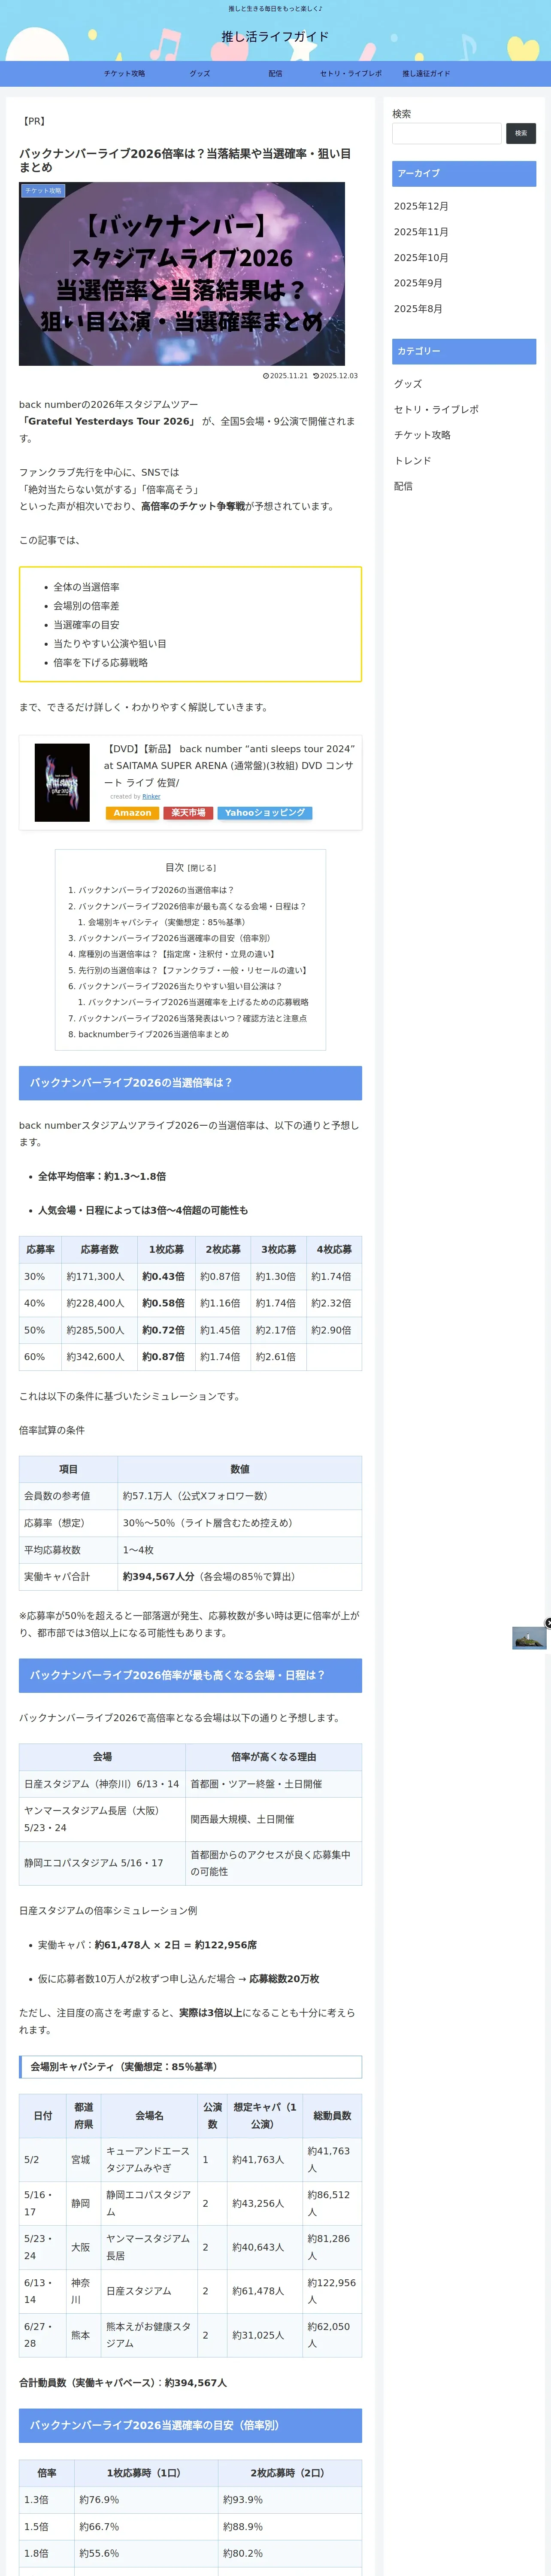Open the back number DVD cover image
551x2576 pixels.
pos(62,783)
